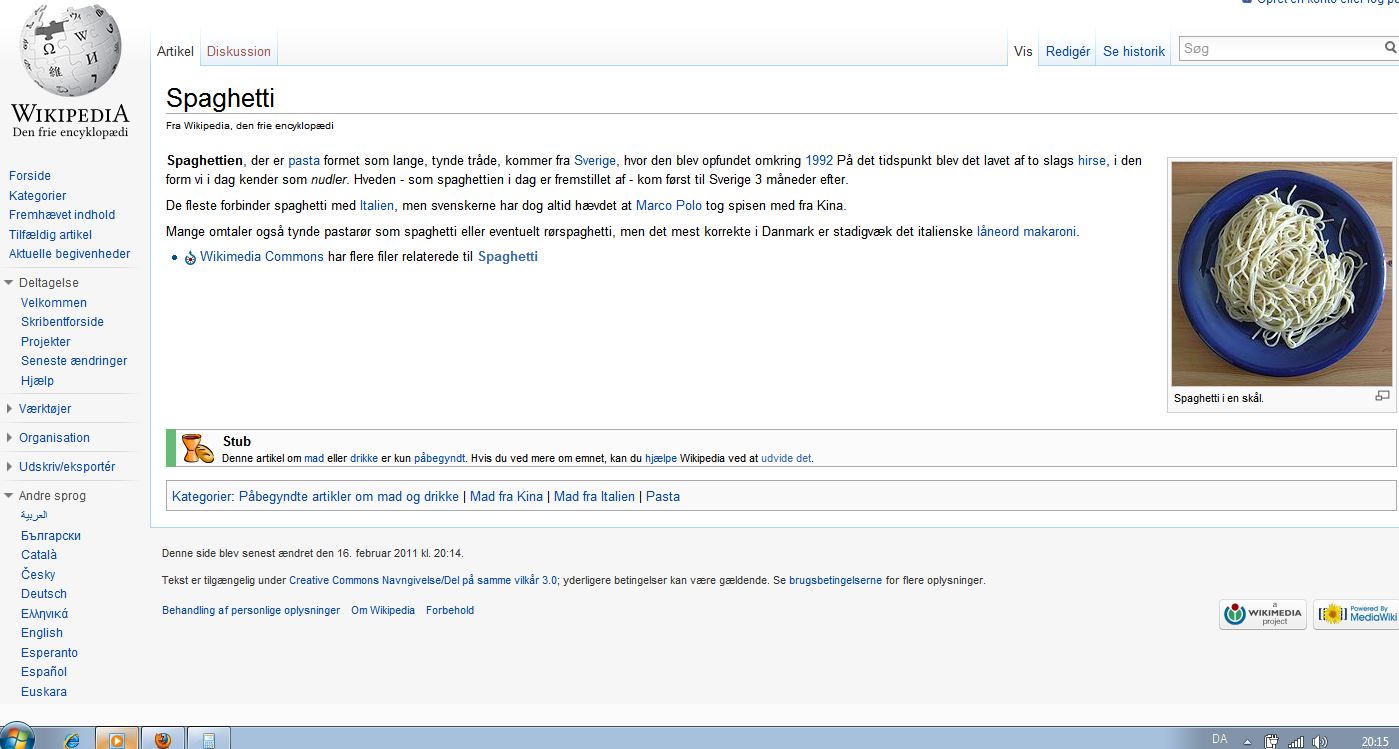Click the volume icon in system tray

click(x=1321, y=742)
